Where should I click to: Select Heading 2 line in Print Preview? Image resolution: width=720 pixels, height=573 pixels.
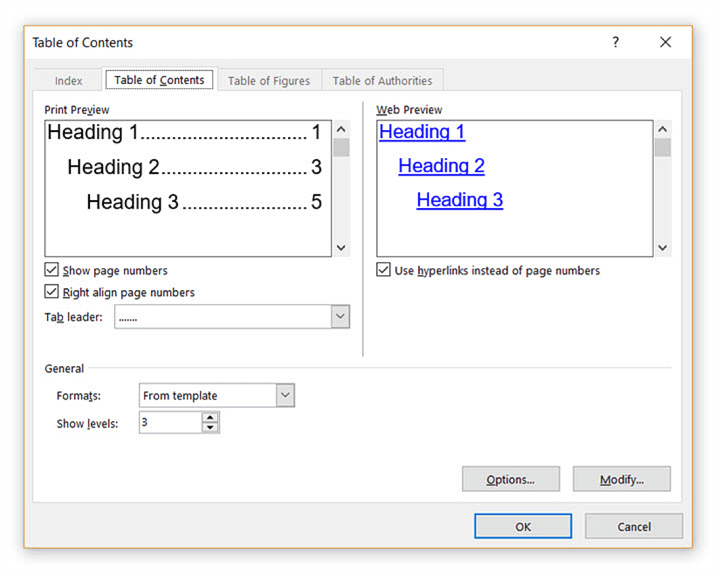[x=195, y=167]
